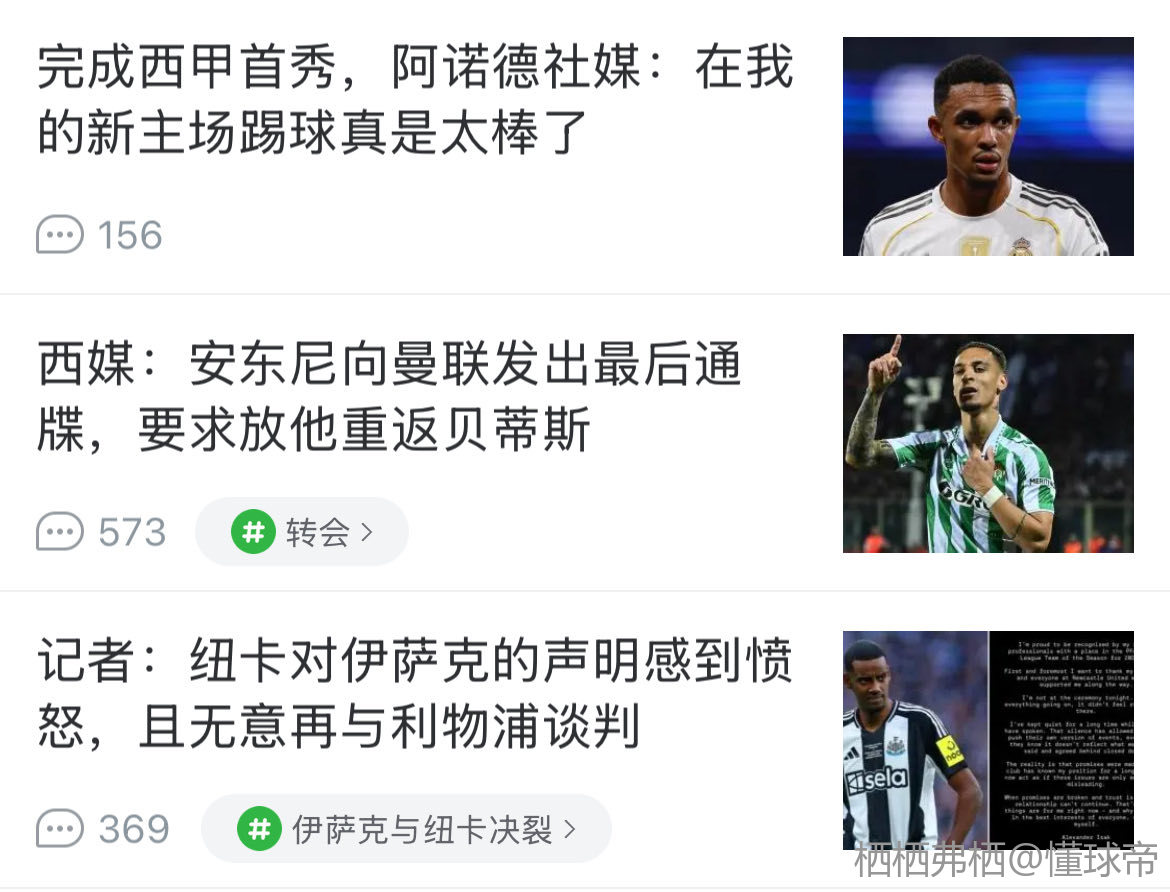Open the 伊萨克与纽卡决裂 topic tag

click(x=406, y=829)
